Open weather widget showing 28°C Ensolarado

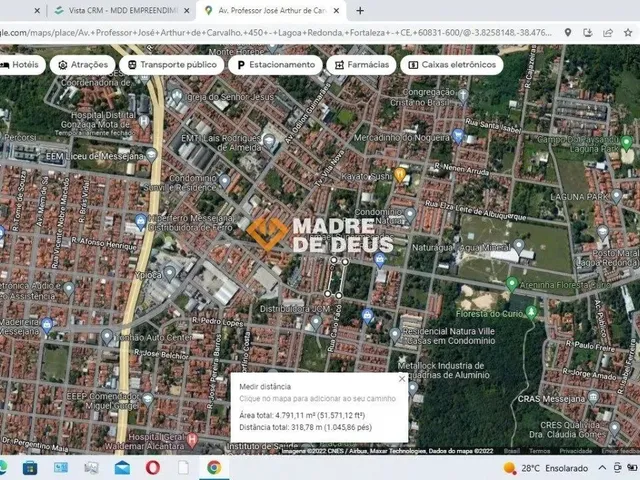[546, 468]
